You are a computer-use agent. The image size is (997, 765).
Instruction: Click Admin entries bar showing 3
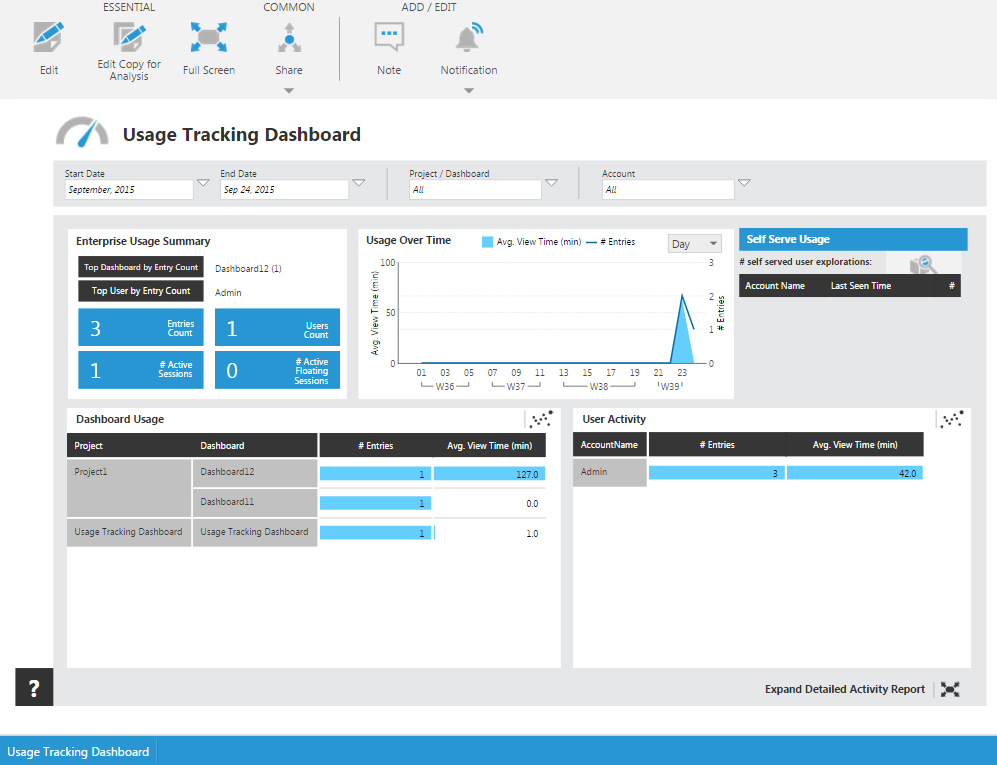pos(717,472)
